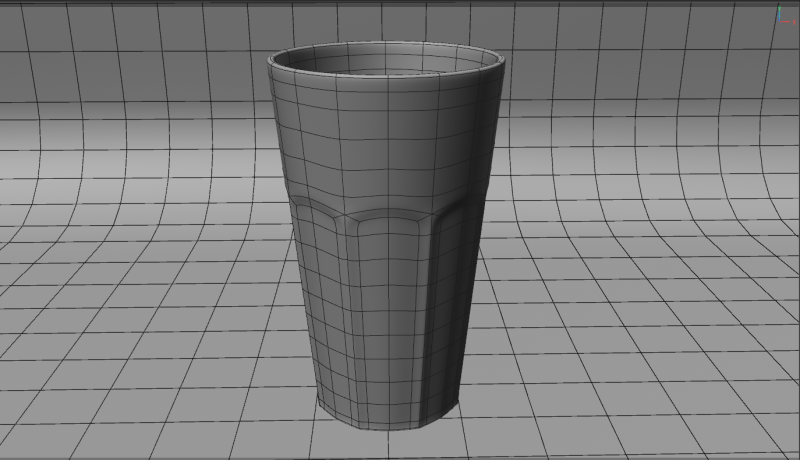Click the lower part of the center facet

[x=388, y=390]
